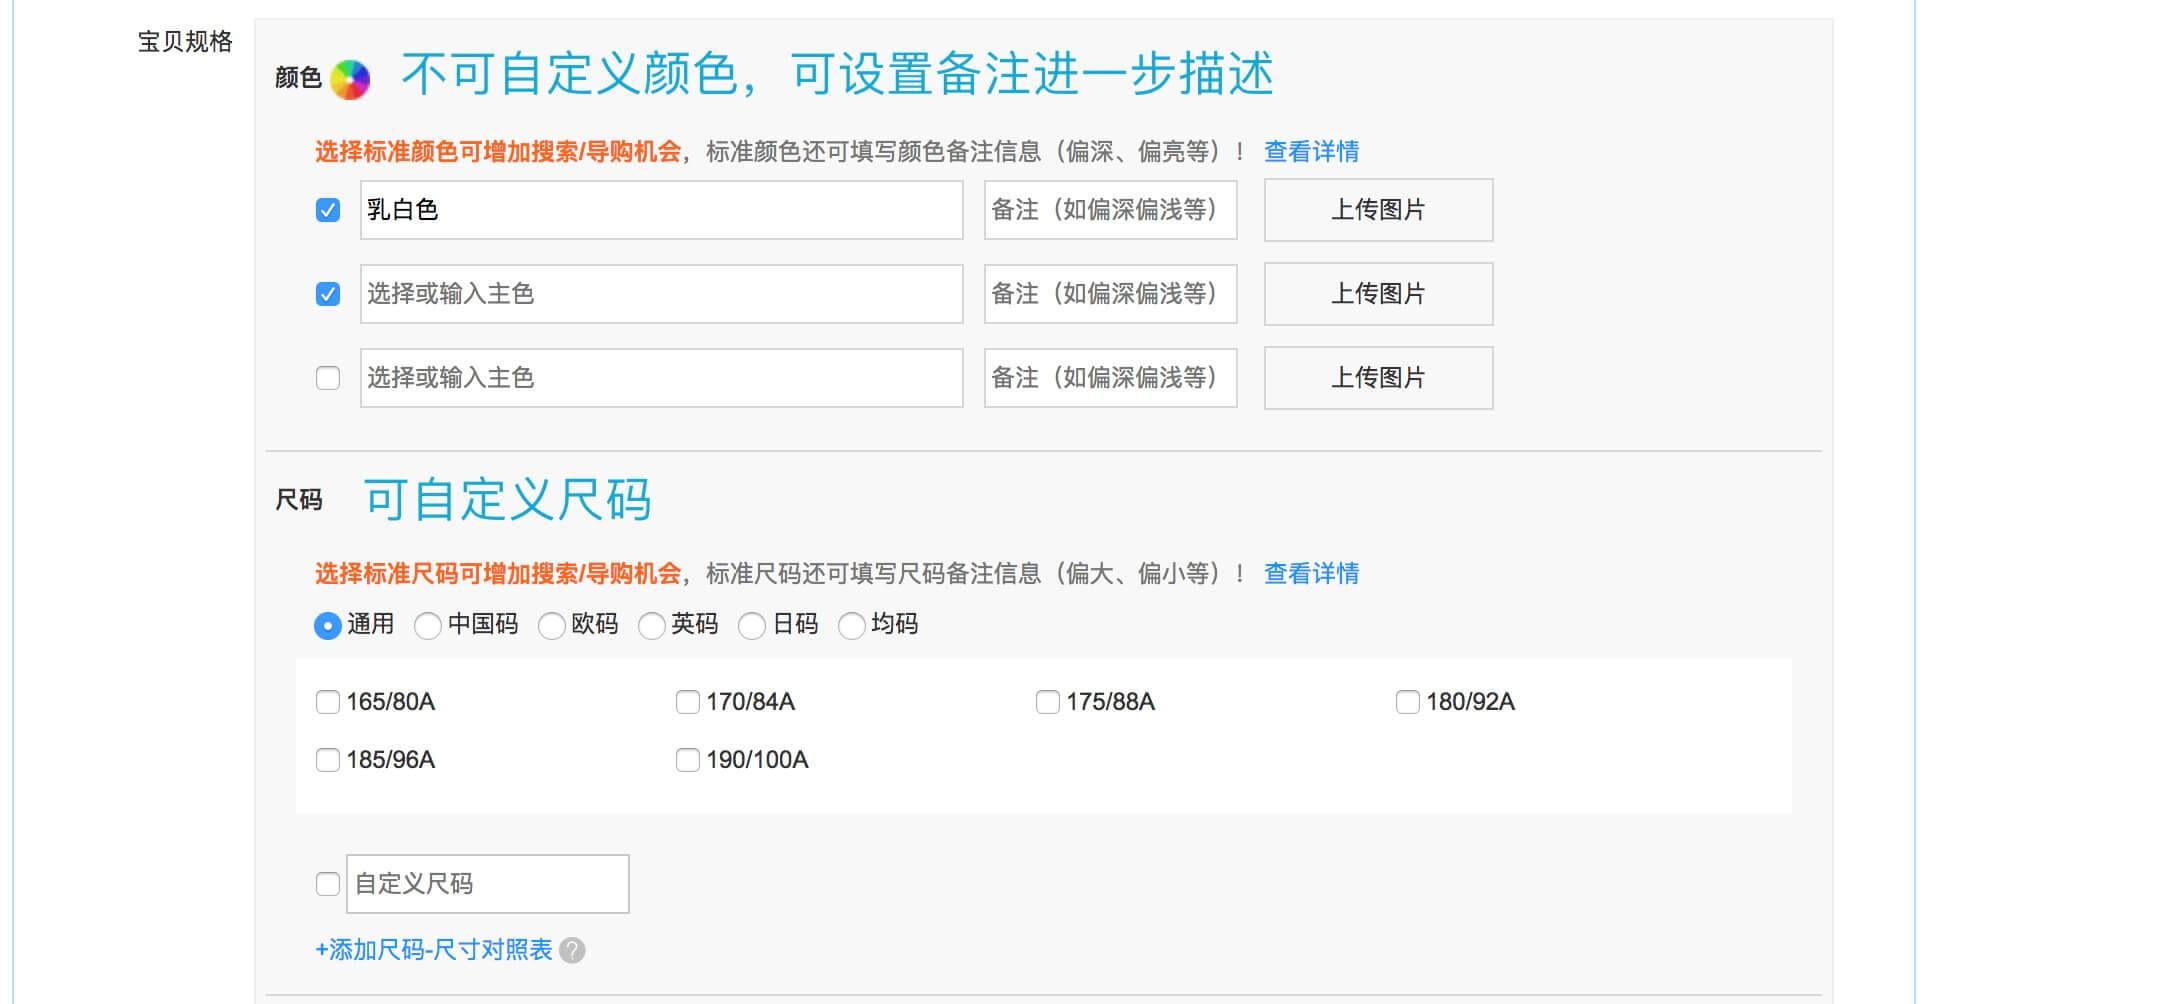The image size is (2184, 1004).
Task: Check the 165/80A size option
Action: click(328, 702)
